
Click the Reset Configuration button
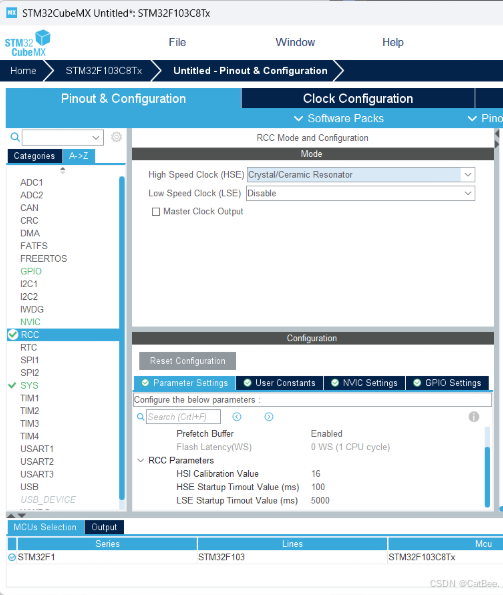[187, 361]
